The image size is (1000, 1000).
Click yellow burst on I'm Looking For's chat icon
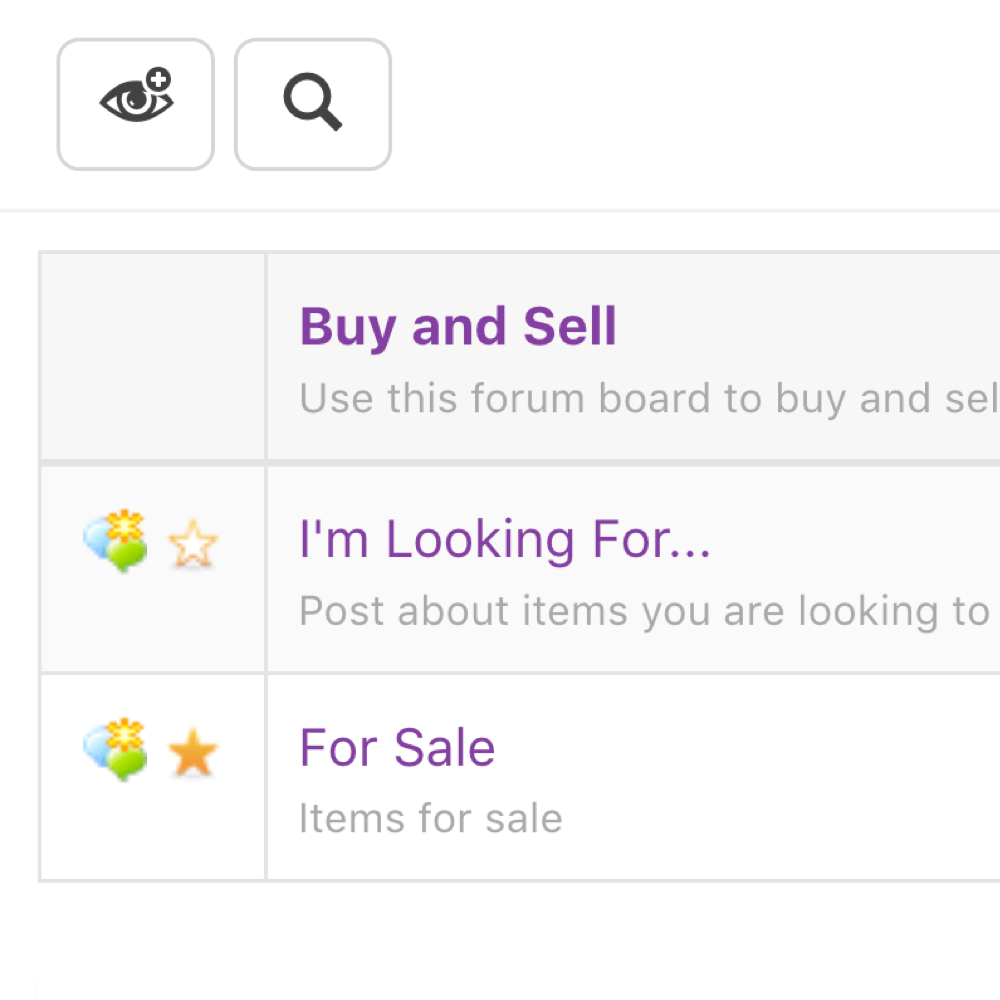(x=126, y=525)
